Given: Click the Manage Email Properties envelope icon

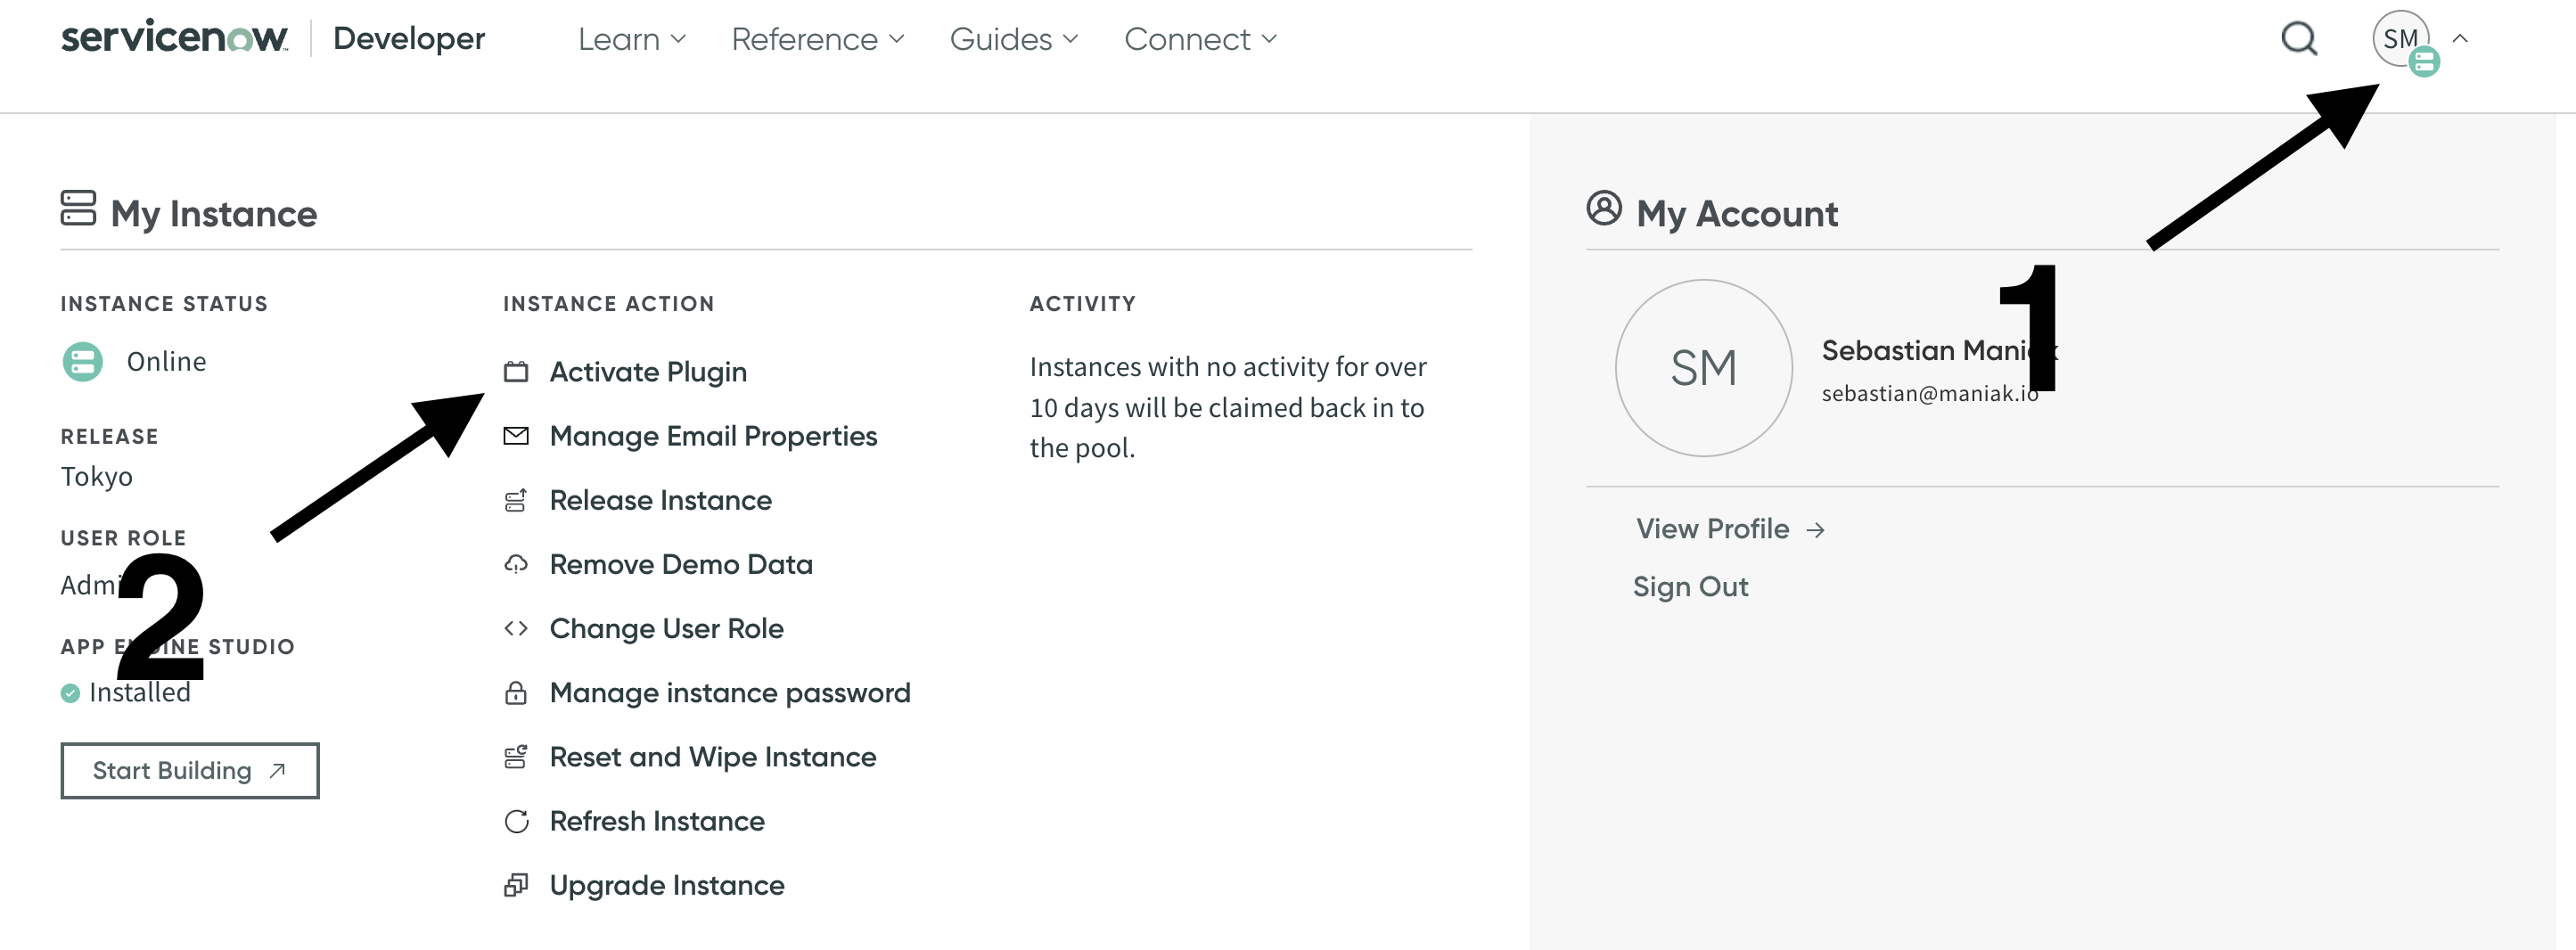Looking at the screenshot, I should tap(516, 436).
